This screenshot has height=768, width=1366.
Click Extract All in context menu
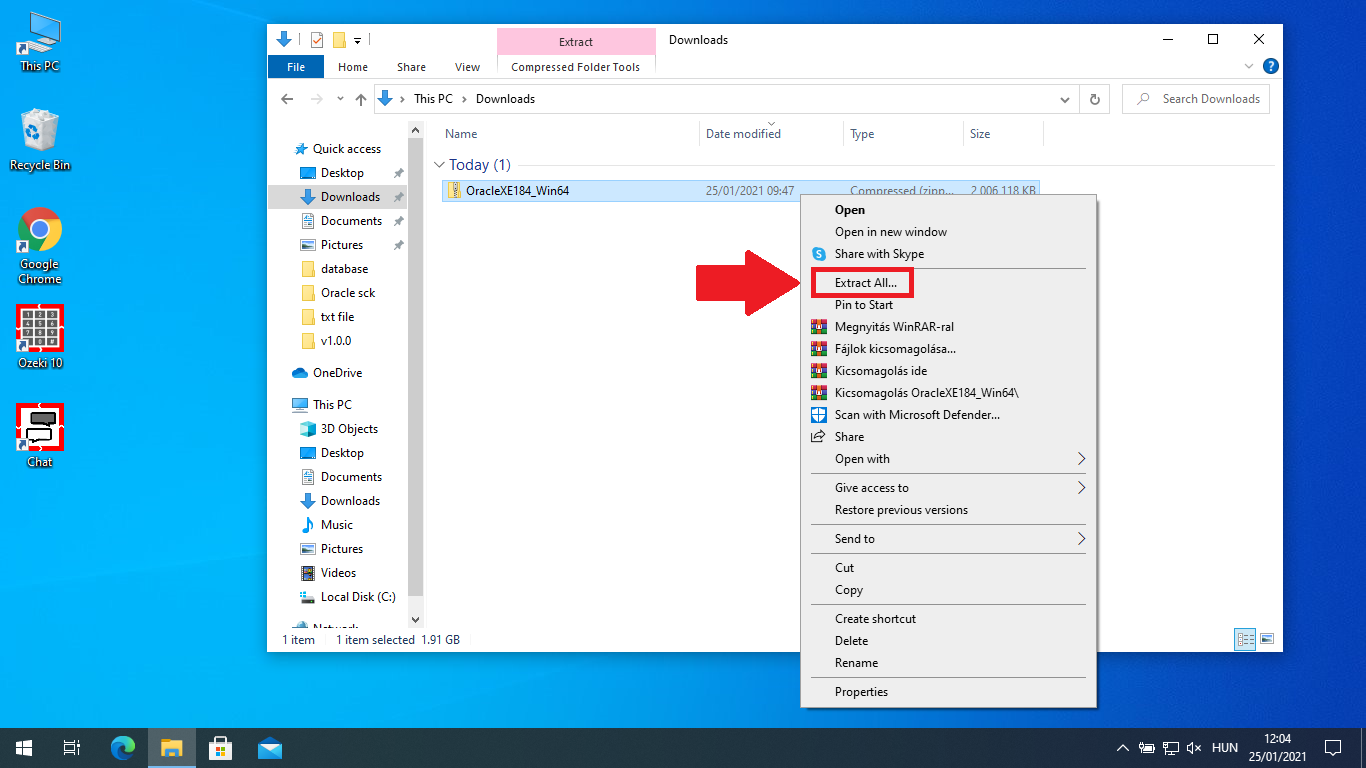(x=865, y=283)
